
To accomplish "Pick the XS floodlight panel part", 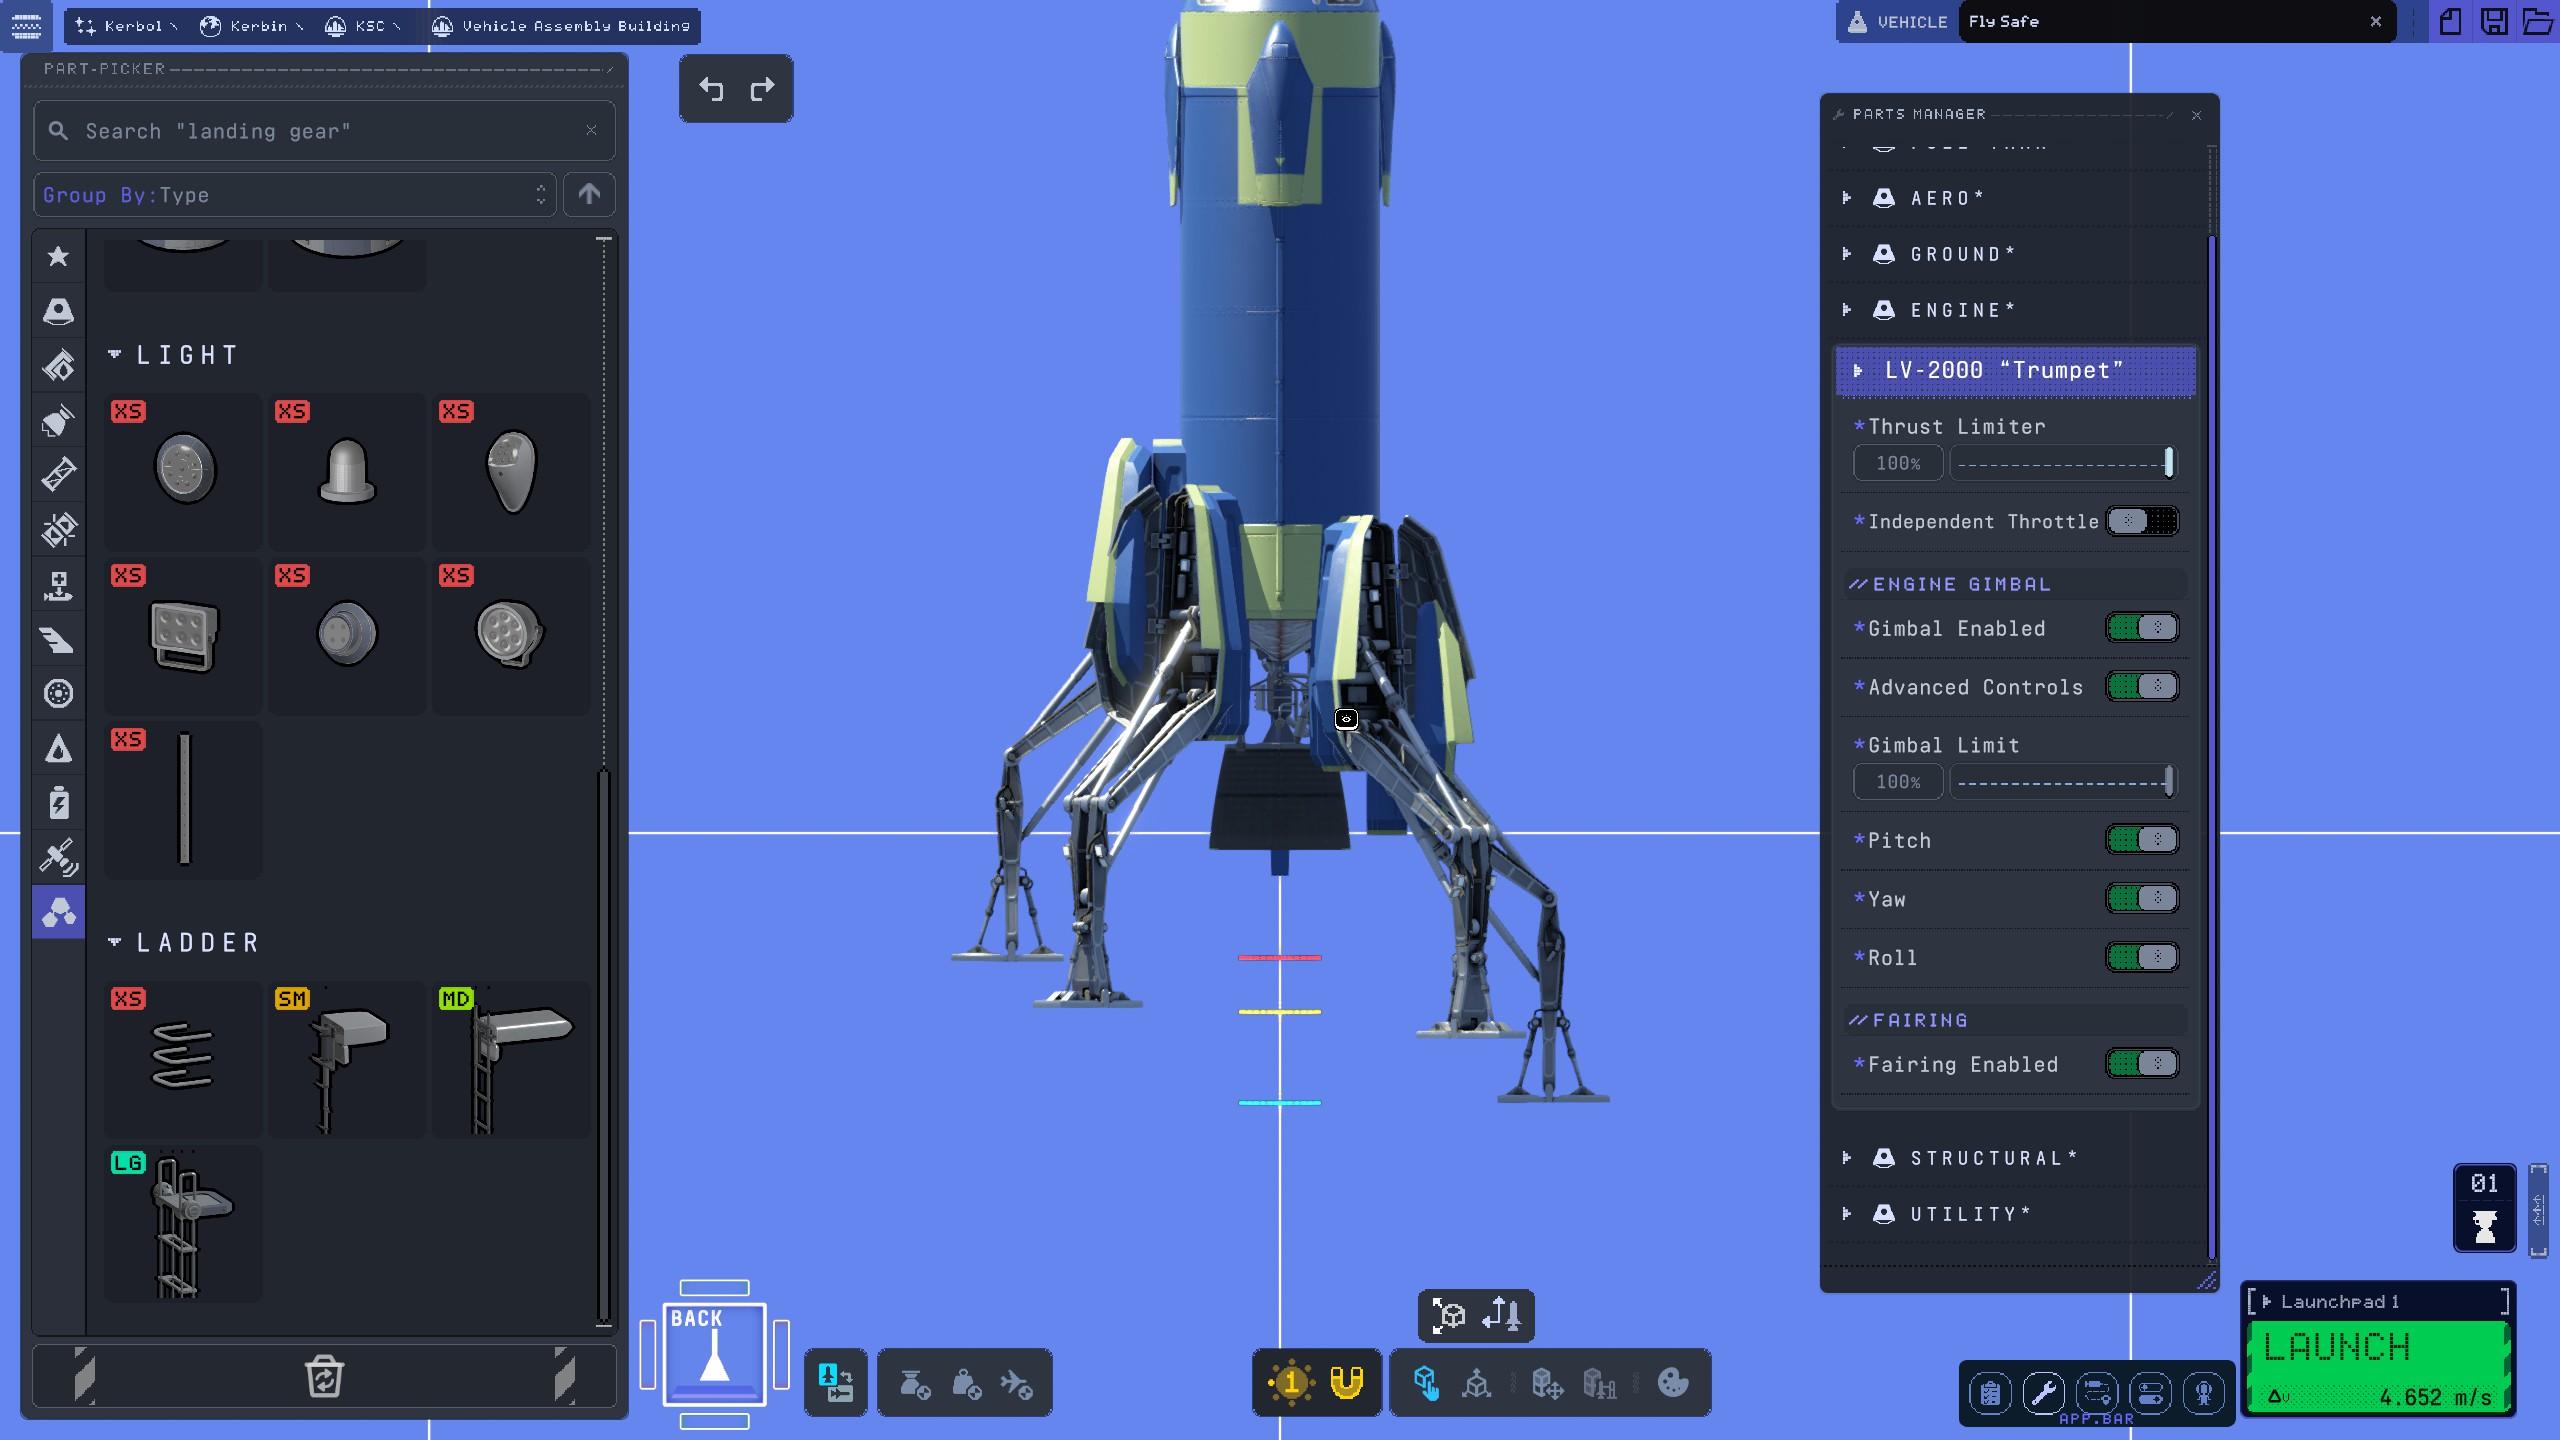I will point(183,635).
